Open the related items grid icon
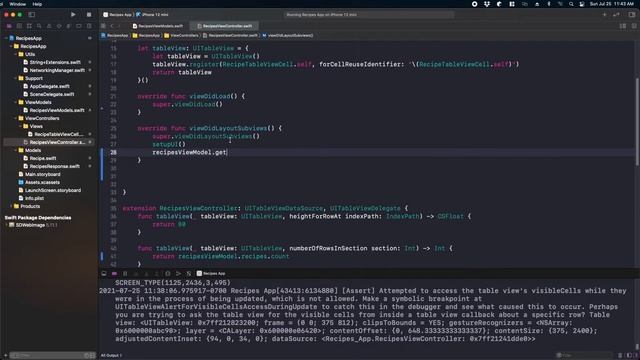The width and height of the screenshot is (640, 360). coord(104,26)
